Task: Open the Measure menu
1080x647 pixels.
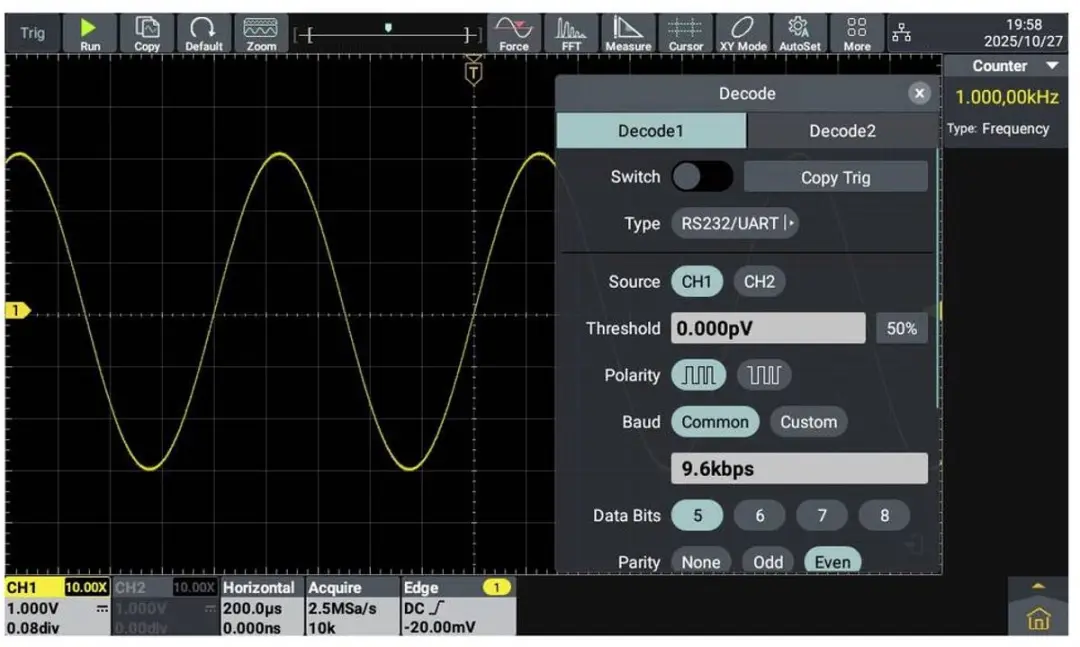Action: pos(628,33)
